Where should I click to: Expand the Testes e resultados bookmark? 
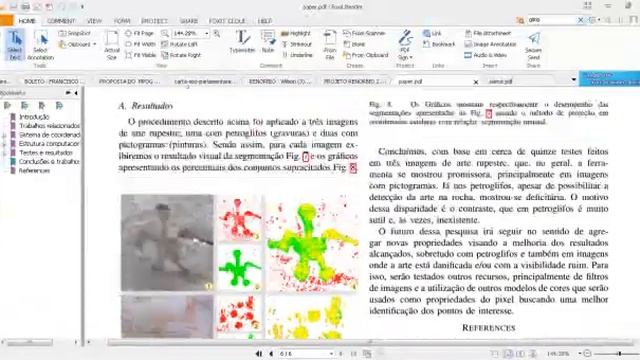tap(4, 153)
